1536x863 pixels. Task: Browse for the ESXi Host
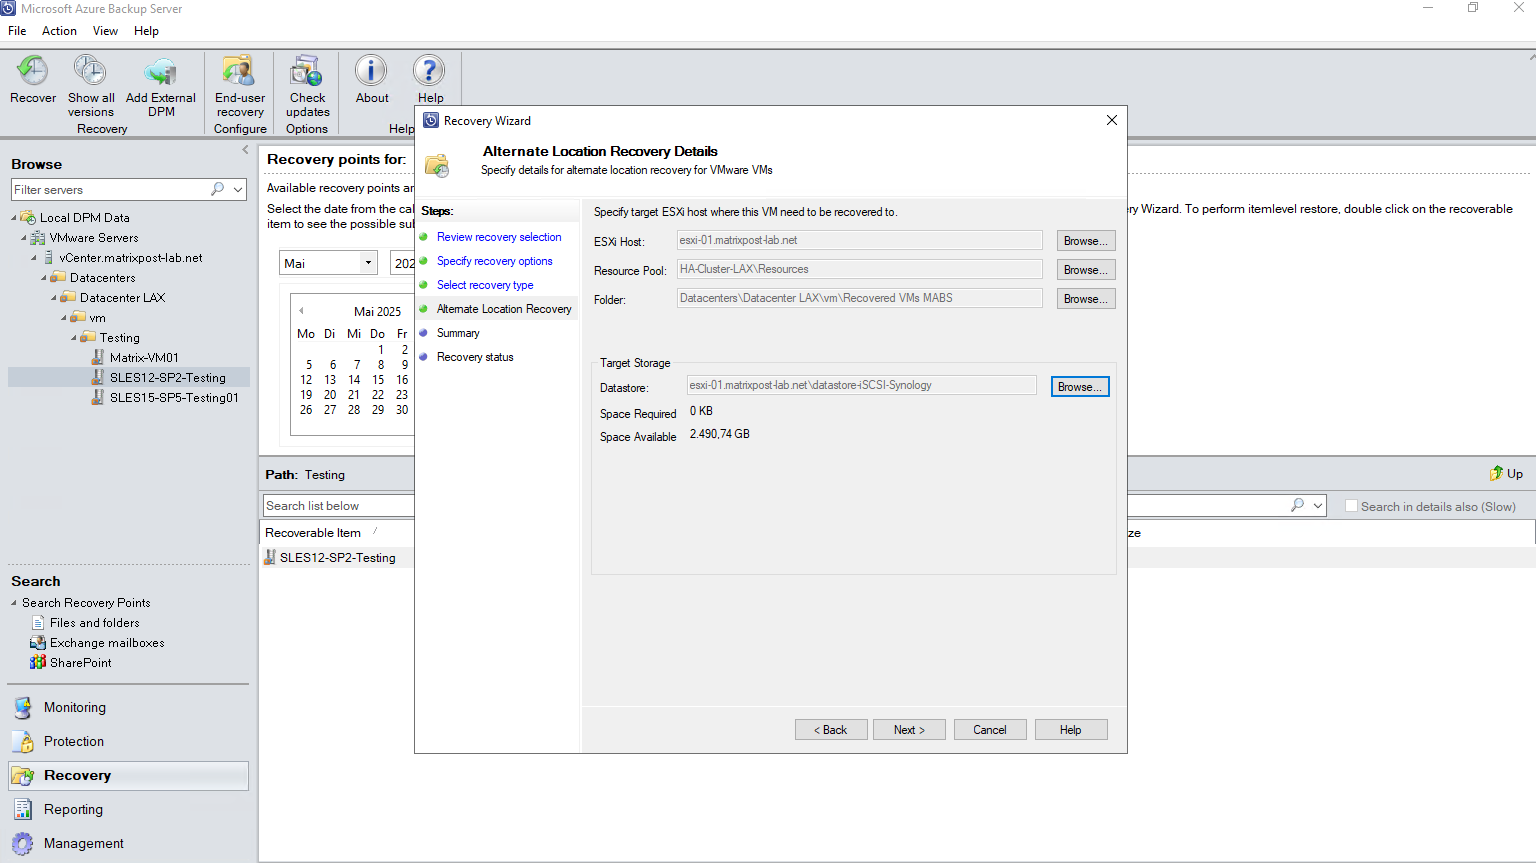point(1086,241)
